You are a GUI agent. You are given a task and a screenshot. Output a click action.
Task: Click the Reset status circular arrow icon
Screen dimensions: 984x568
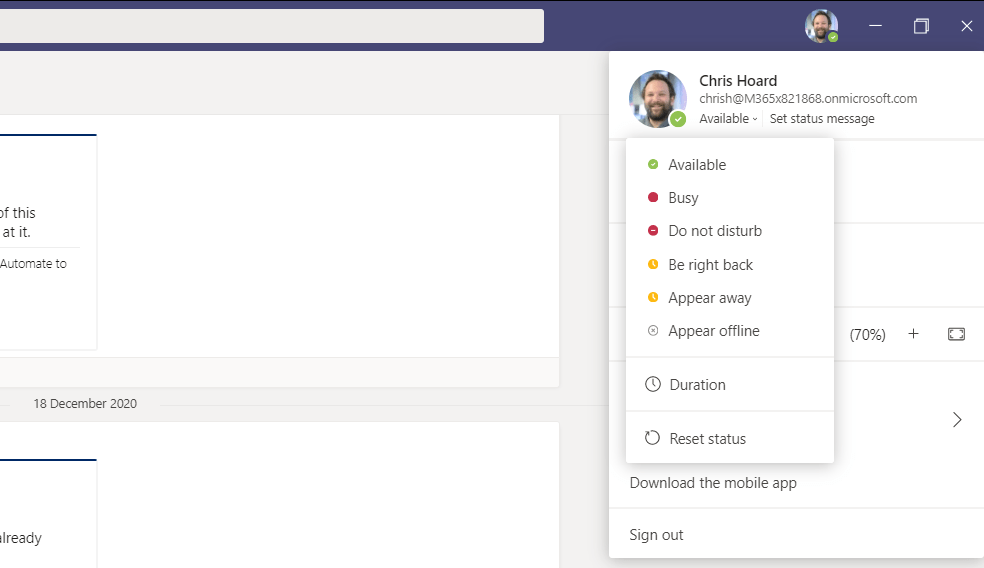[653, 439]
